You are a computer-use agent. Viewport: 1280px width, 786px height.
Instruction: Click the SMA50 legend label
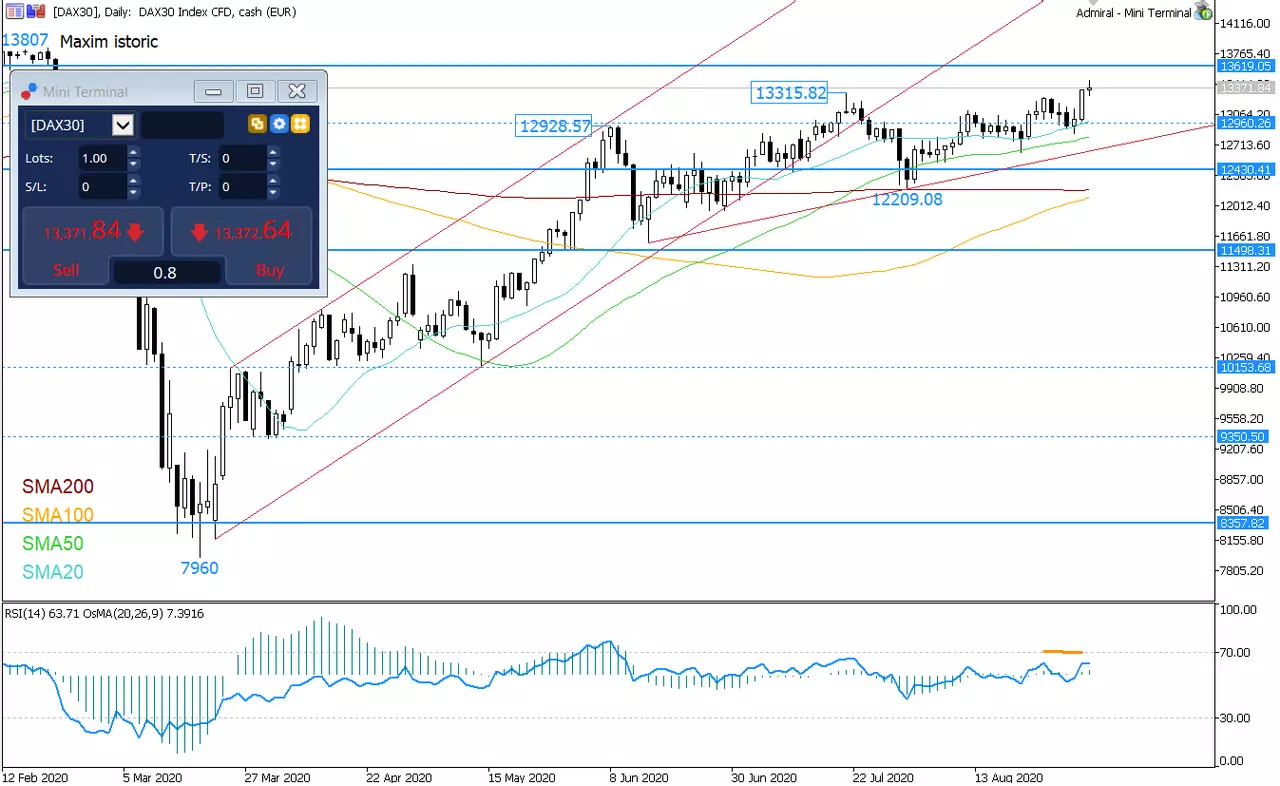point(53,544)
